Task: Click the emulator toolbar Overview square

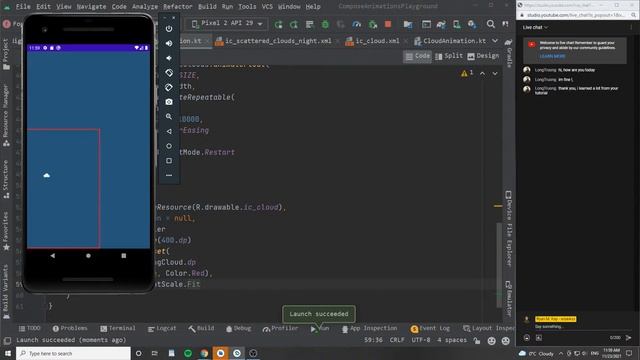Action: tap(169, 161)
